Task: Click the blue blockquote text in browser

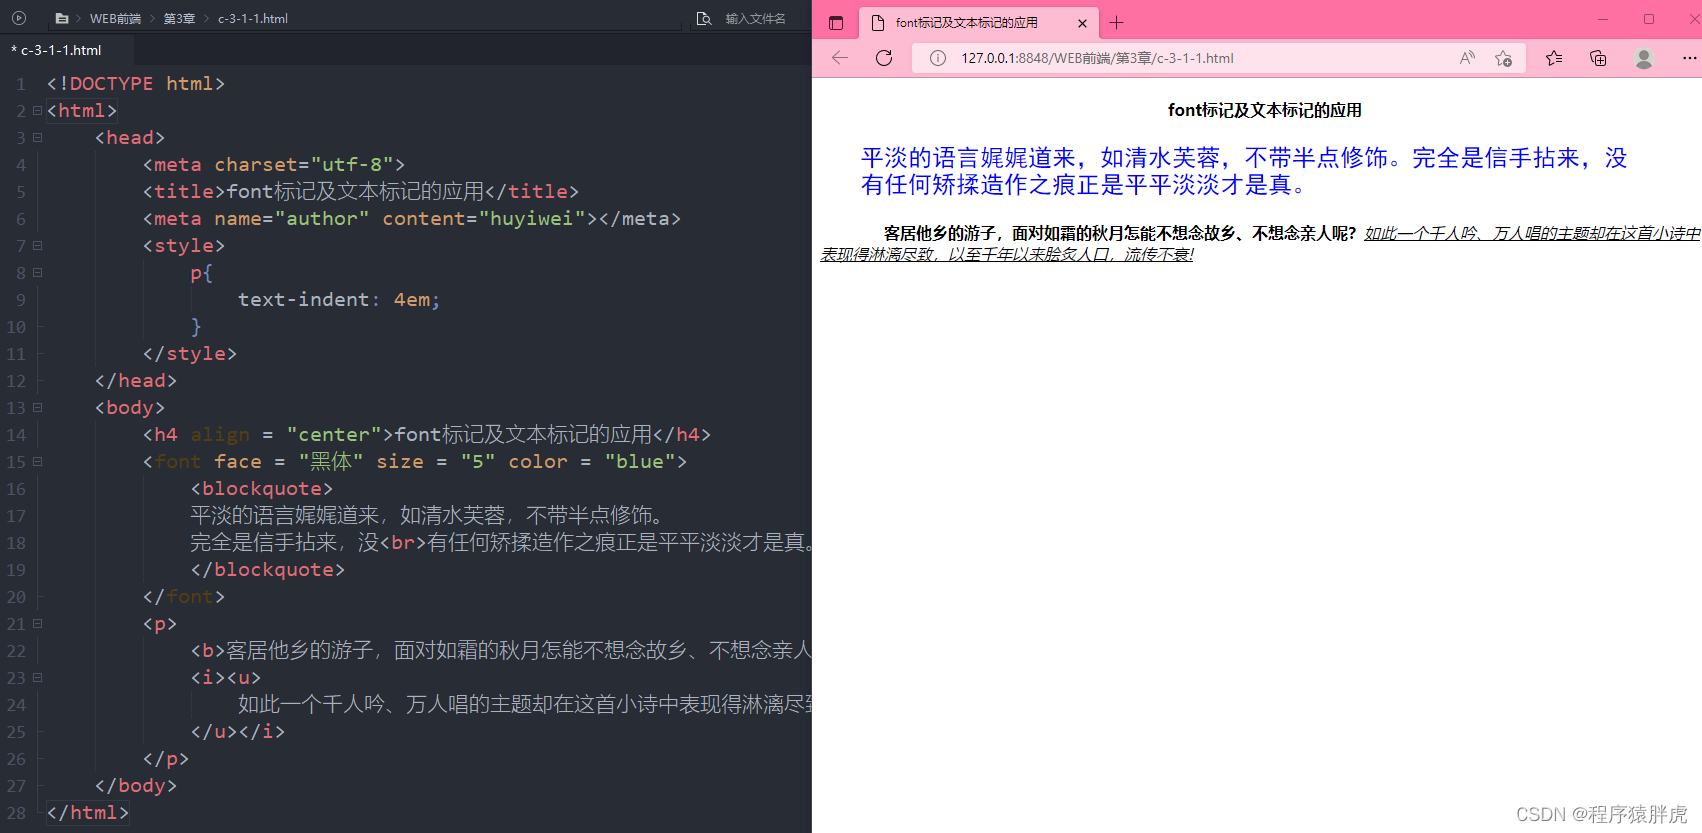Action: 1244,171
